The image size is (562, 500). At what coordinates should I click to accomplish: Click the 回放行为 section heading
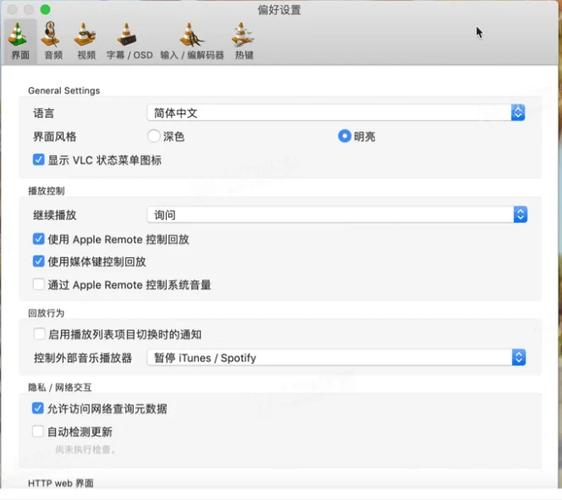(46, 313)
